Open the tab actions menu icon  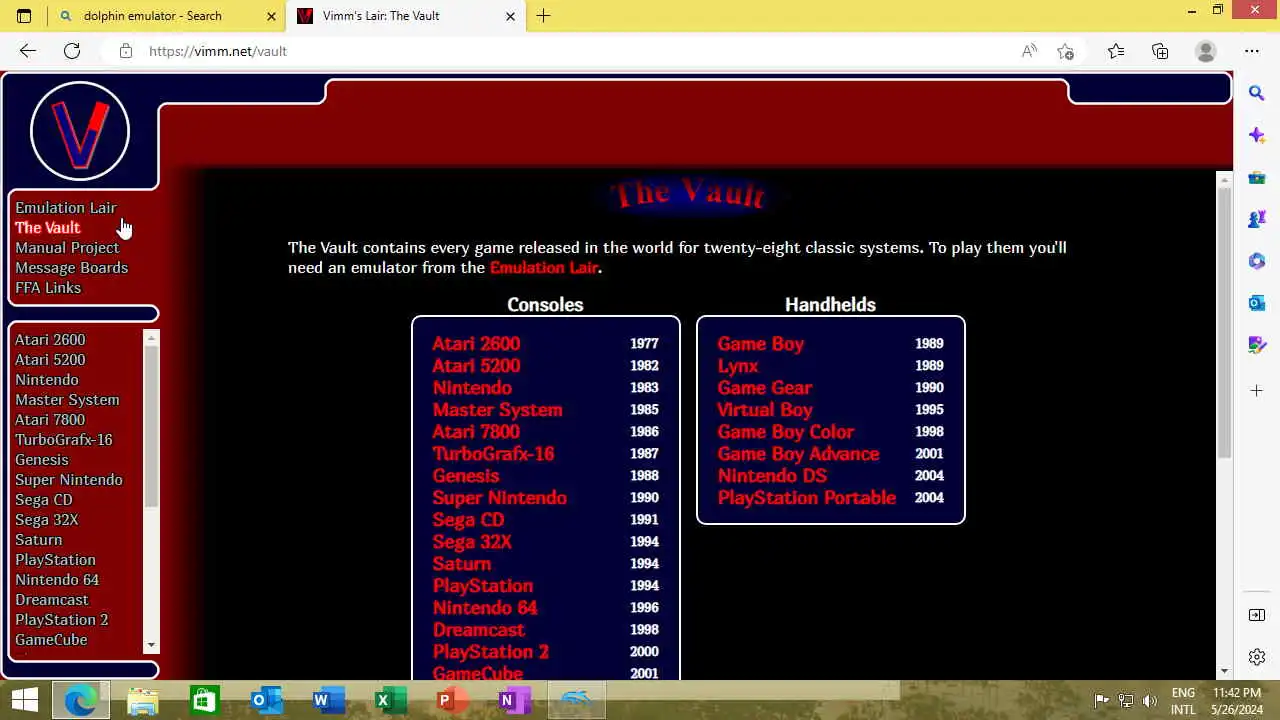(x=24, y=16)
